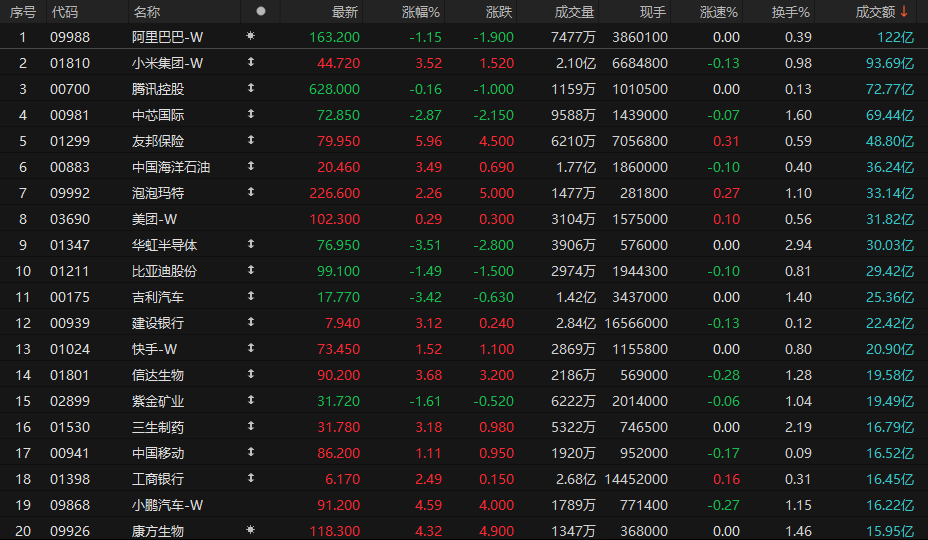928x540 pixels.
Task: Select stock name 比亚迪股份
Action: pos(165,272)
